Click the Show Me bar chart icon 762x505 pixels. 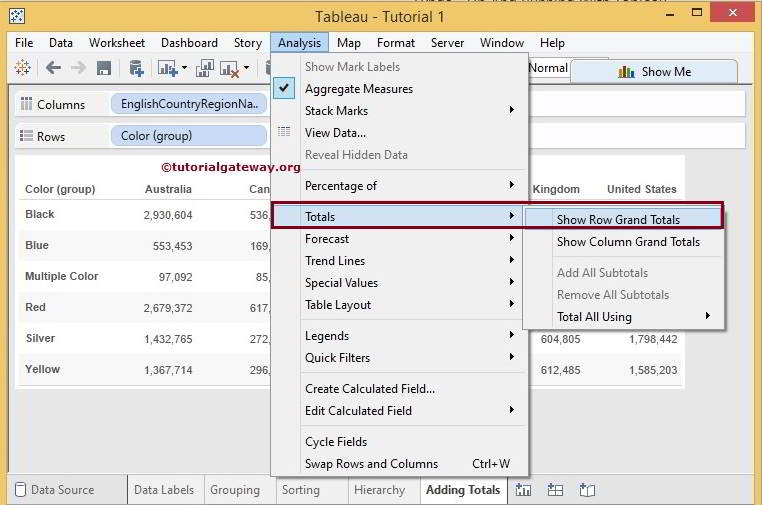coord(626,72)
